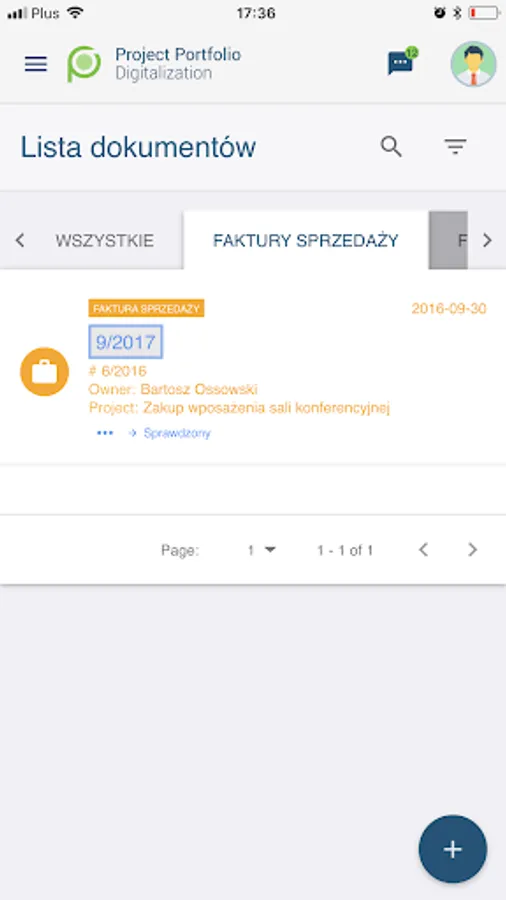Switch to the WSZYSTKIE tab
This screenshot has height=900, width=506.
[x=104, y=240]
